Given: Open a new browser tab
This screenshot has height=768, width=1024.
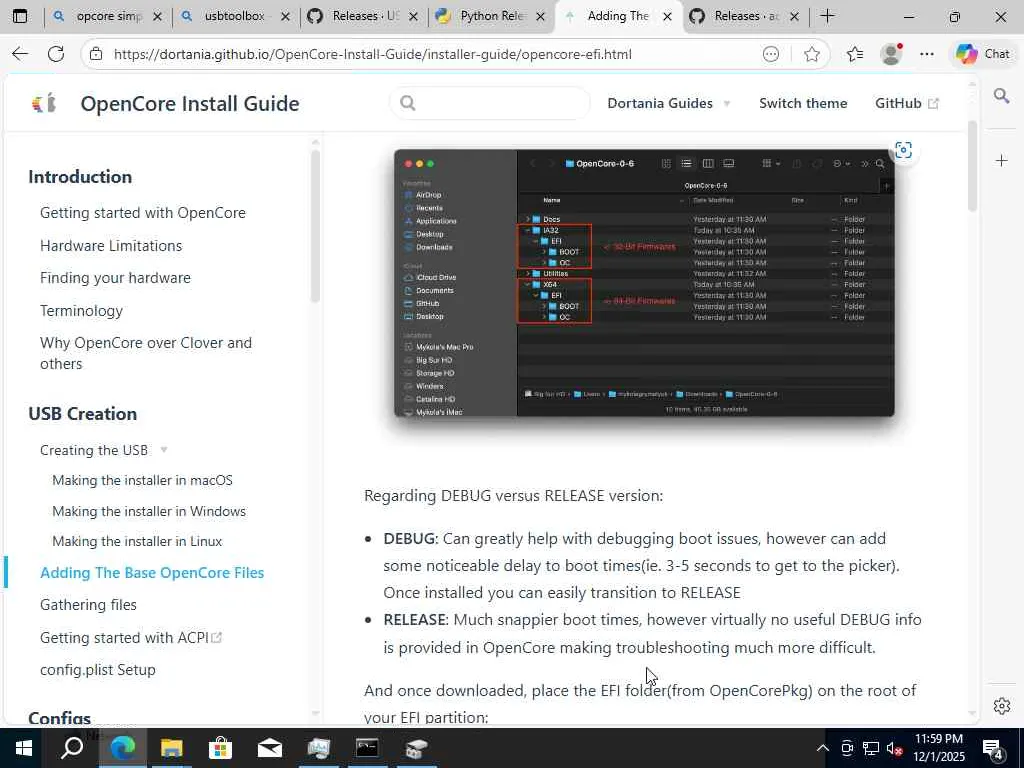Looking at the screenshot, I should click(827, 16).
